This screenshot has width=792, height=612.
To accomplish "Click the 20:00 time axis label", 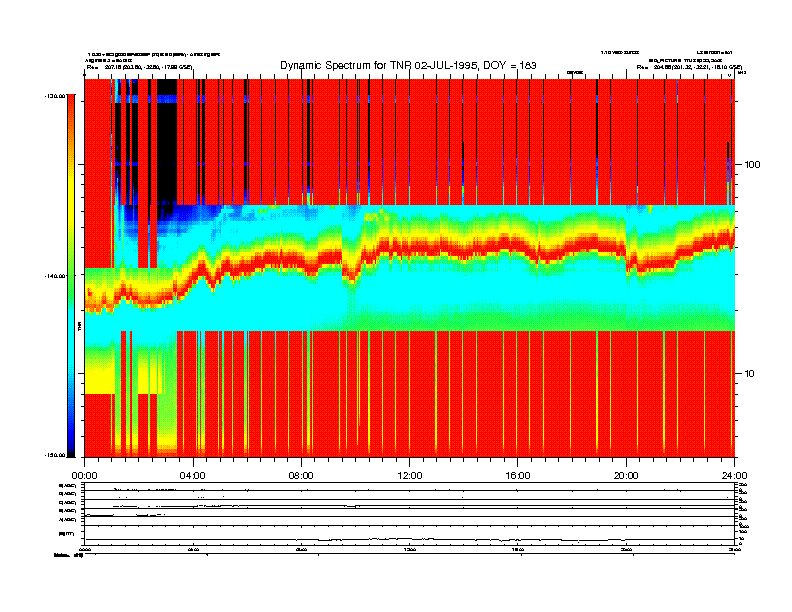I will tap(626, 476).
